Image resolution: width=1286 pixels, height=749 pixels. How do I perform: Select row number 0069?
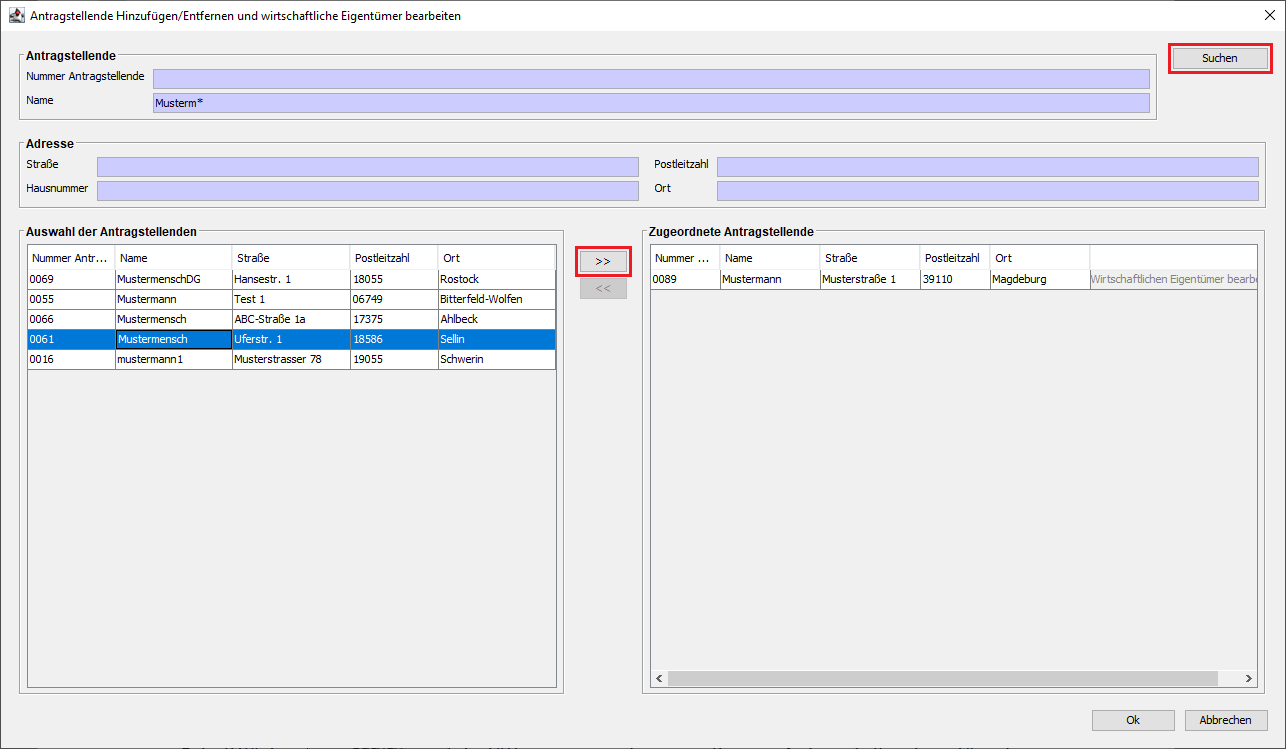(71, 280)
